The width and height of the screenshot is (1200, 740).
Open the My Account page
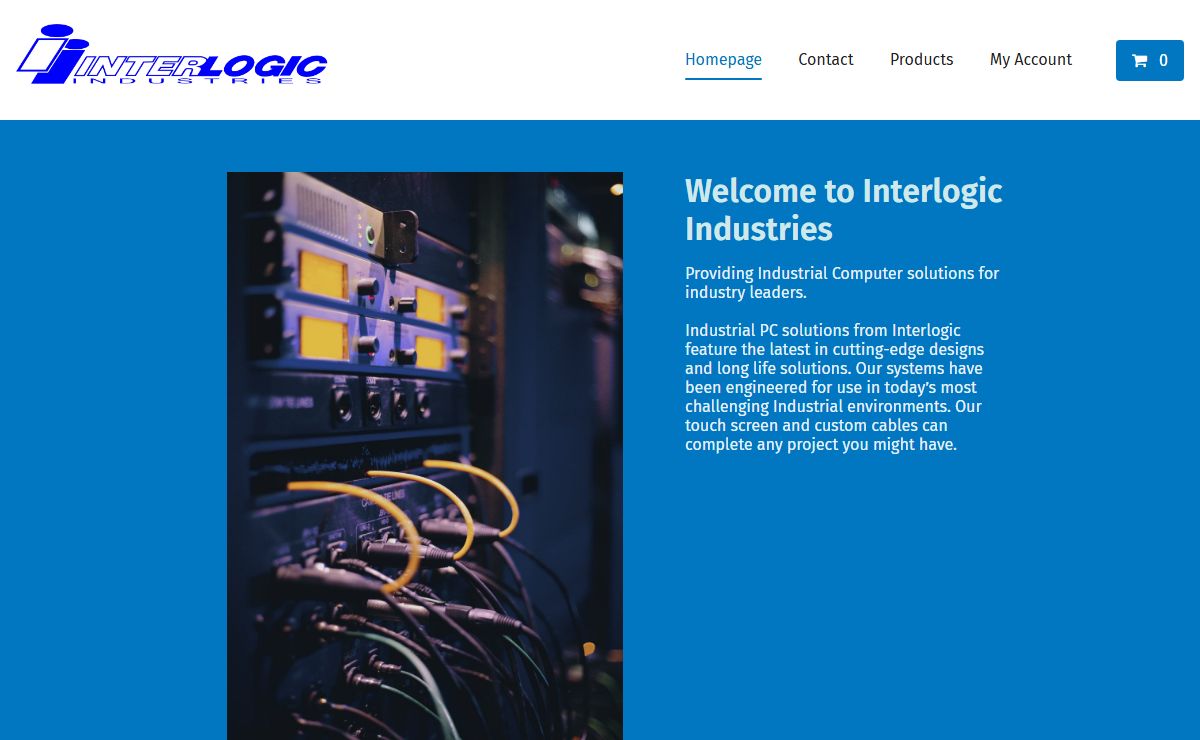click(1031, 60)
